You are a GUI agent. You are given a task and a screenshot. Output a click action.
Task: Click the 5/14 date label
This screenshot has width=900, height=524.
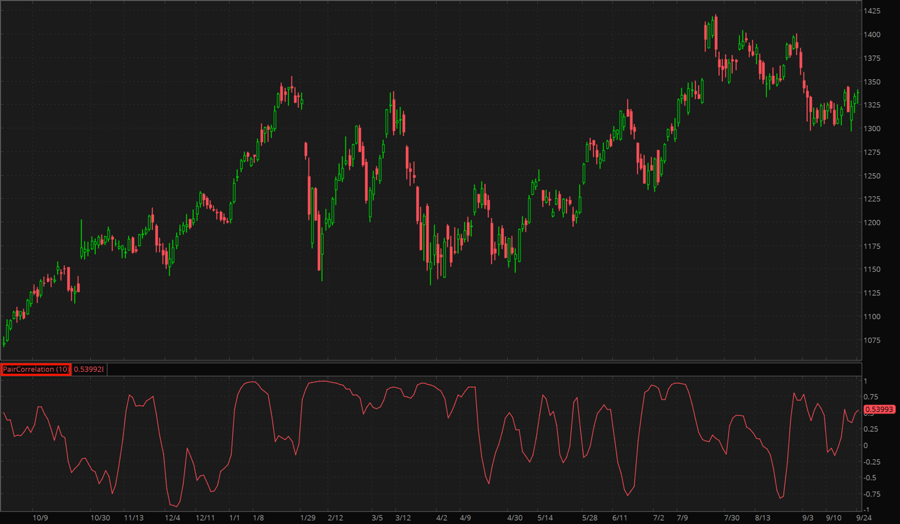[545, 517]
